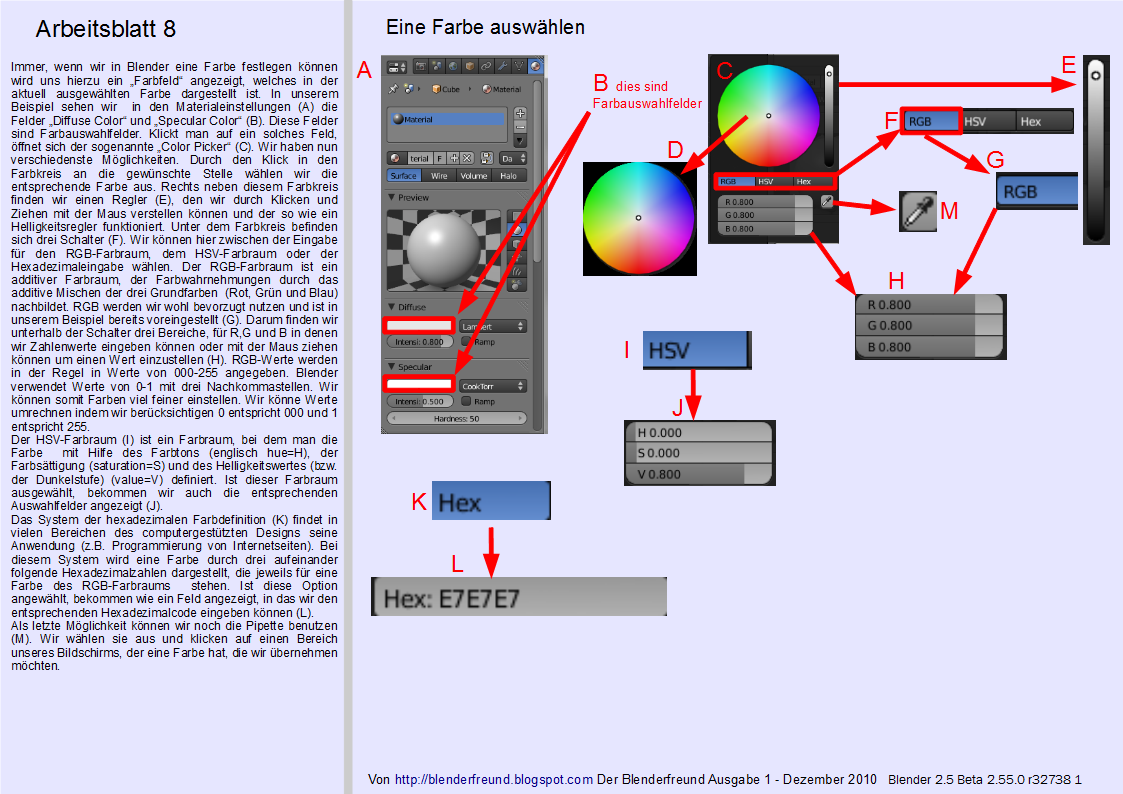Increase Hardness with its right arrow
1123x794 pixels.
520,418
